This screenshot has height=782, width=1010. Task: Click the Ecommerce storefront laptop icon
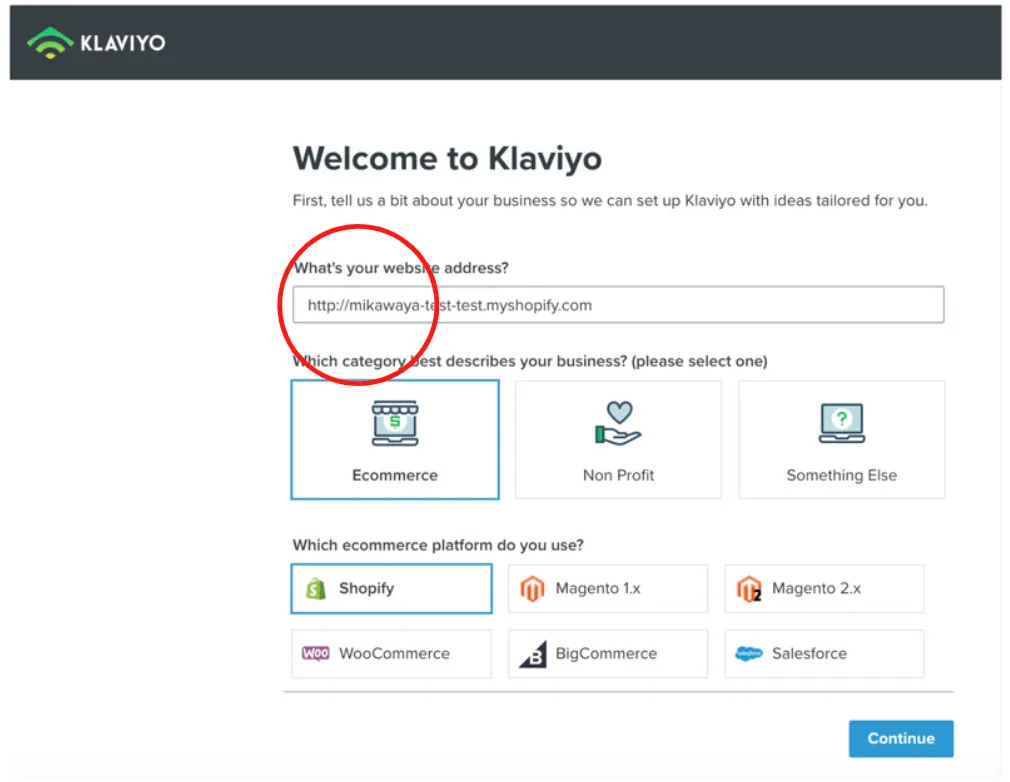(395, 423)
